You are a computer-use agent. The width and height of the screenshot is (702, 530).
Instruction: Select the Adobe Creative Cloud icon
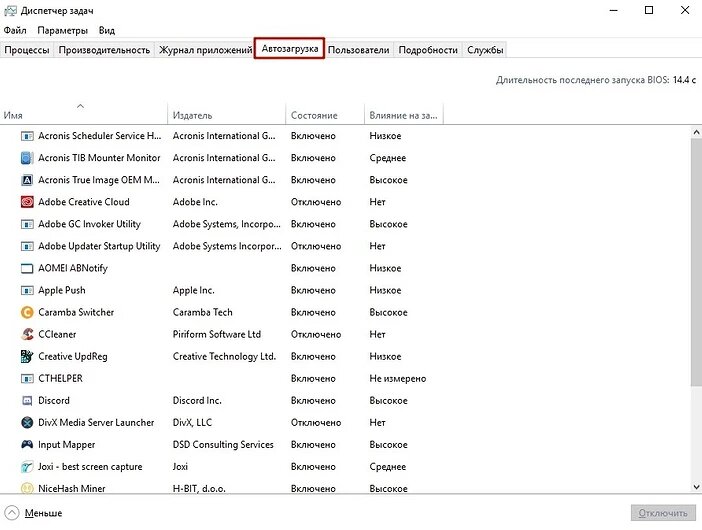pos(27,202)
